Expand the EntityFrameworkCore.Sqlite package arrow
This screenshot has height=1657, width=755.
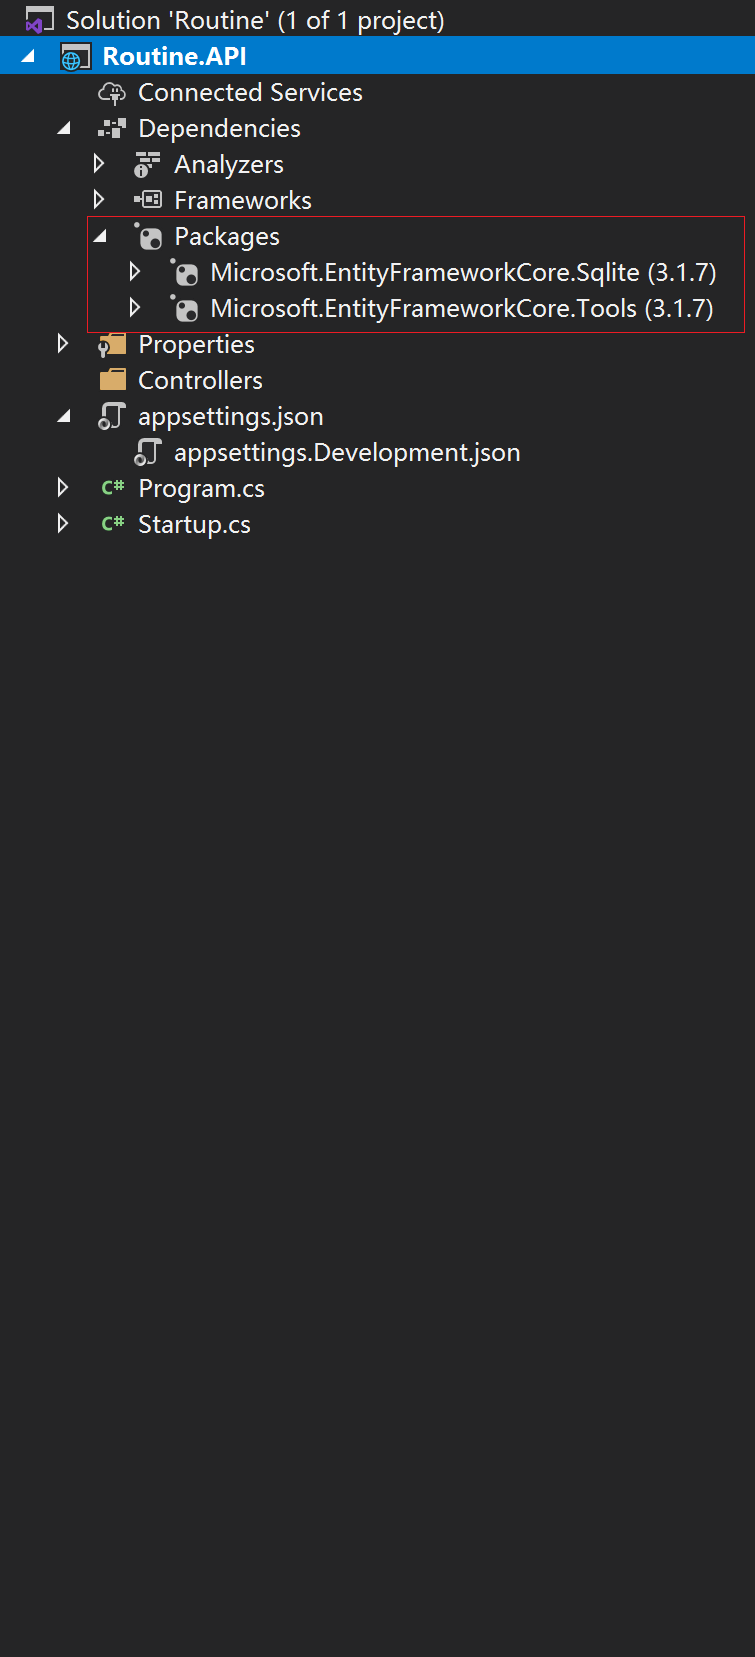click(135, 272)
